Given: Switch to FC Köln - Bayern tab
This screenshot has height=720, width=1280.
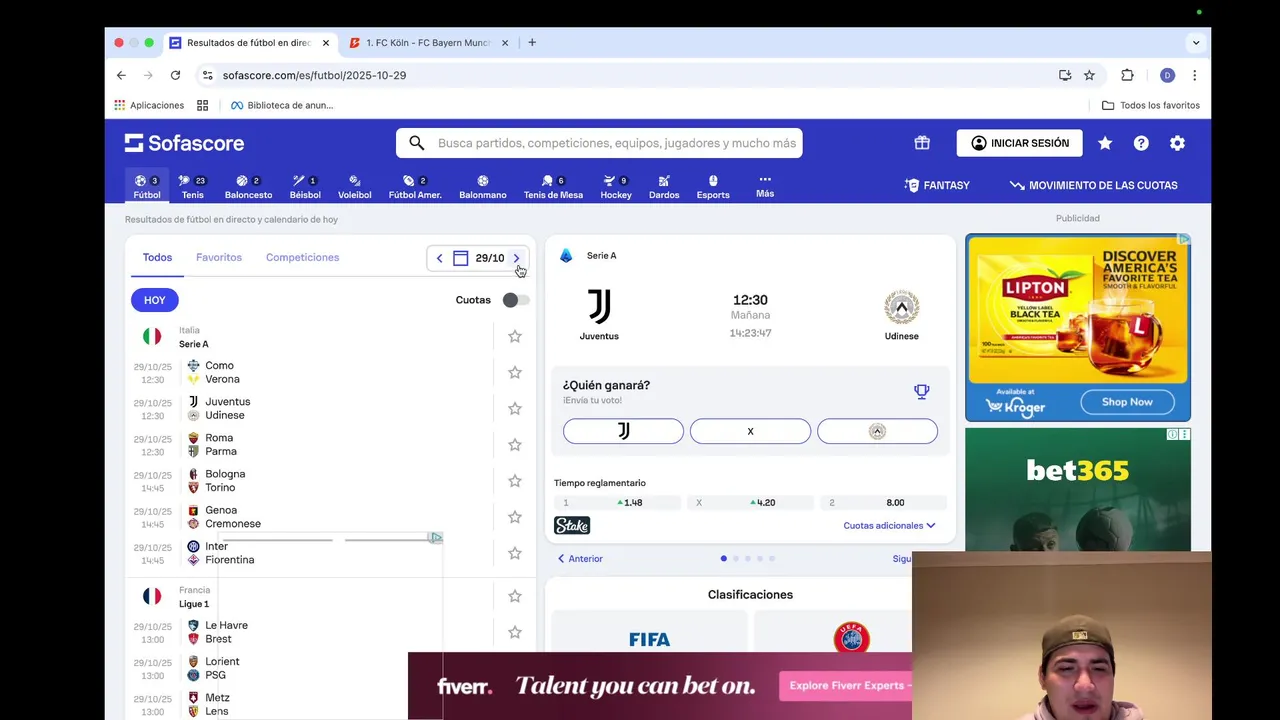Looking at the screenshot, I should click(429, 43).
